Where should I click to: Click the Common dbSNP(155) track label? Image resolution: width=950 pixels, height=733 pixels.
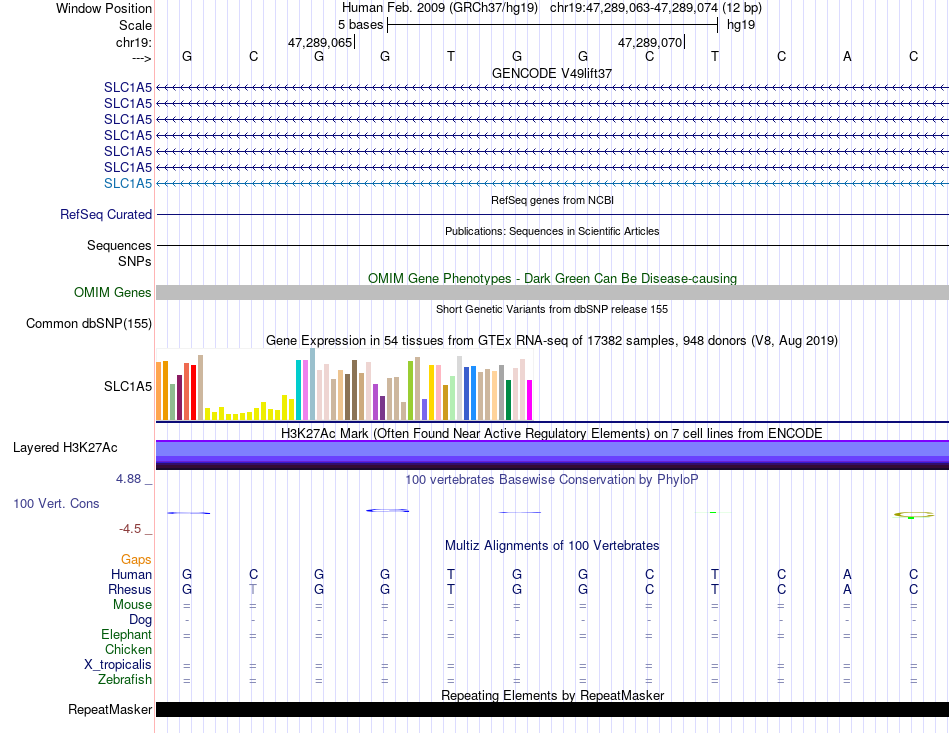(x=89, y=323)
